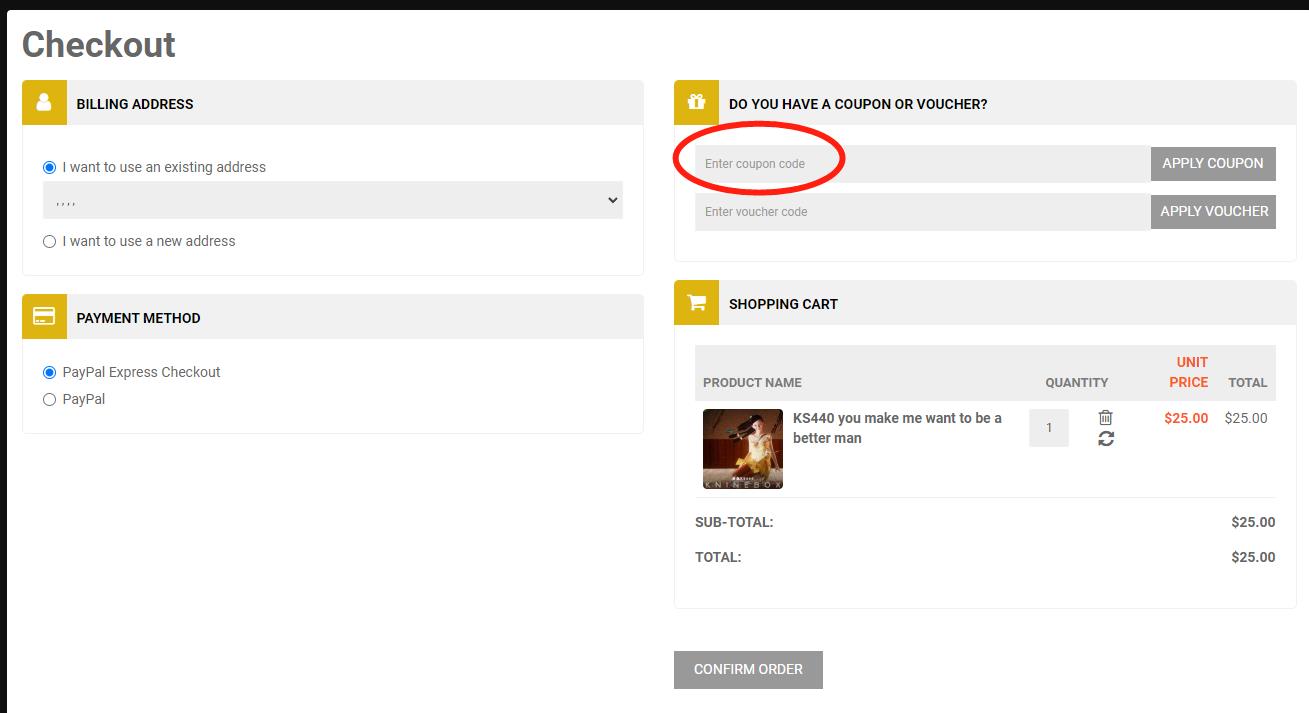
Task: Click the Apply Coupon button
Action: coord(1213,163)
